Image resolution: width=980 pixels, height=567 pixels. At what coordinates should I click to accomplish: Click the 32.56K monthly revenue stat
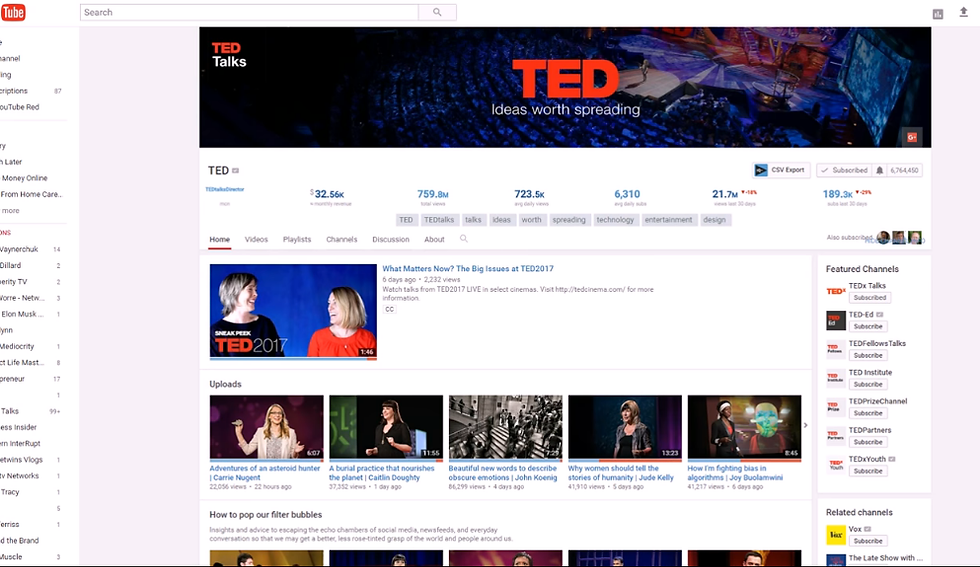pyautogui.click(x=330, y=198)
